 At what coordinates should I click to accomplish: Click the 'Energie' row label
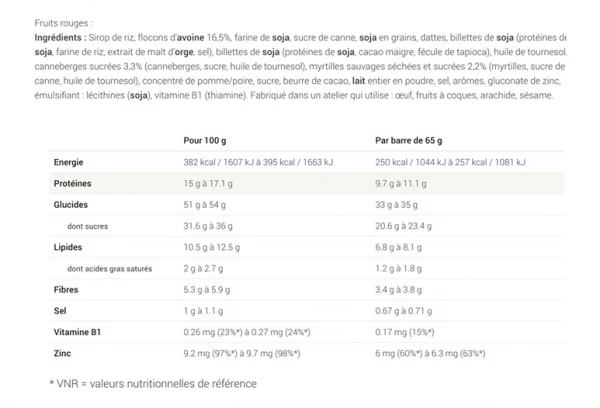[x=68, y=162]
